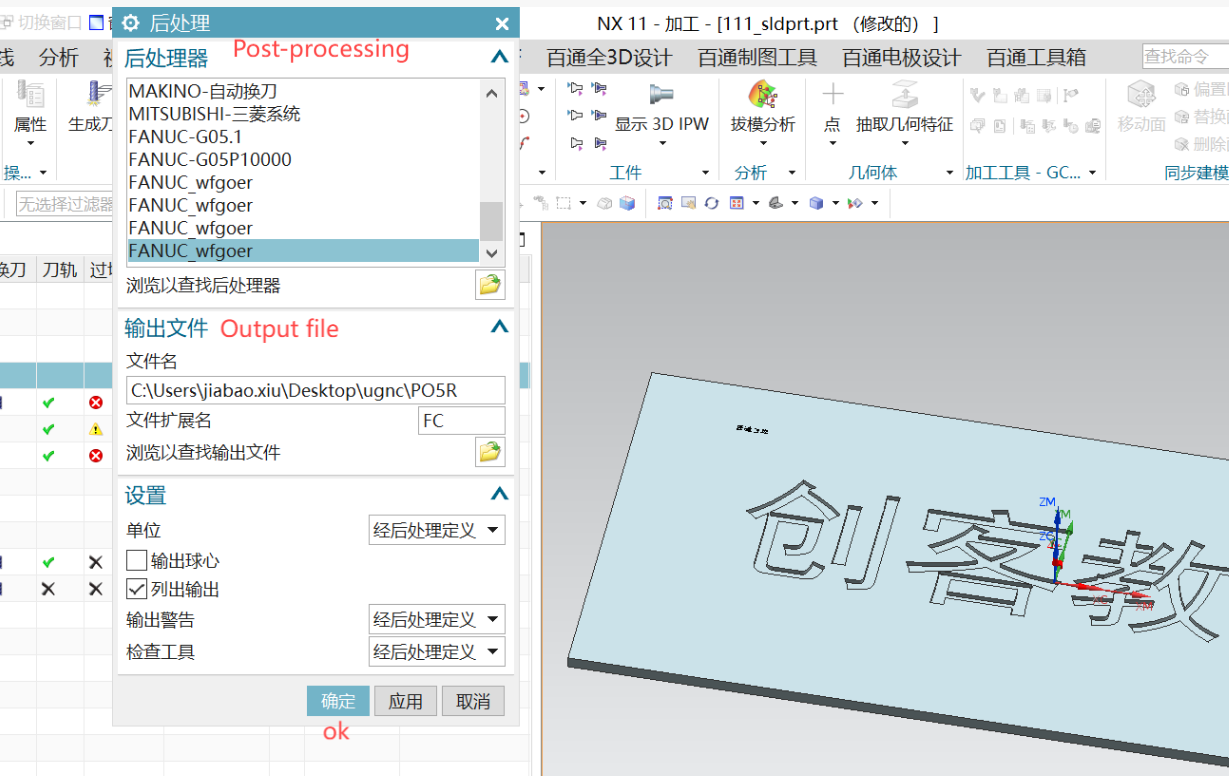Click the 显示 3D IPW icon

[661, 95]
